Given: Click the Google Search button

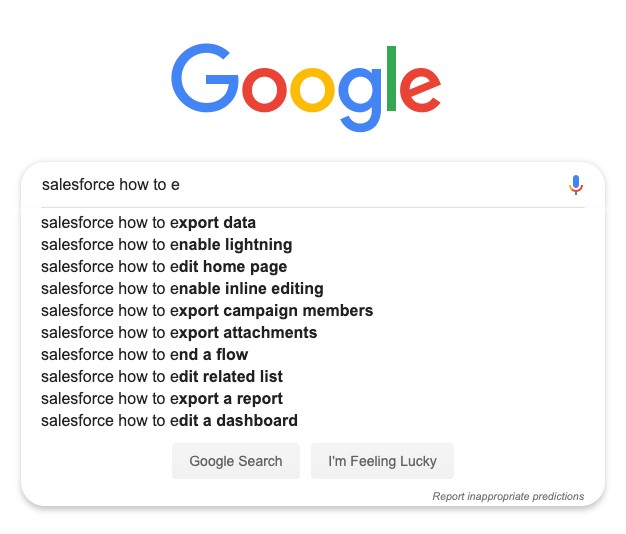Looking at the screenshot, I should 236,461.
